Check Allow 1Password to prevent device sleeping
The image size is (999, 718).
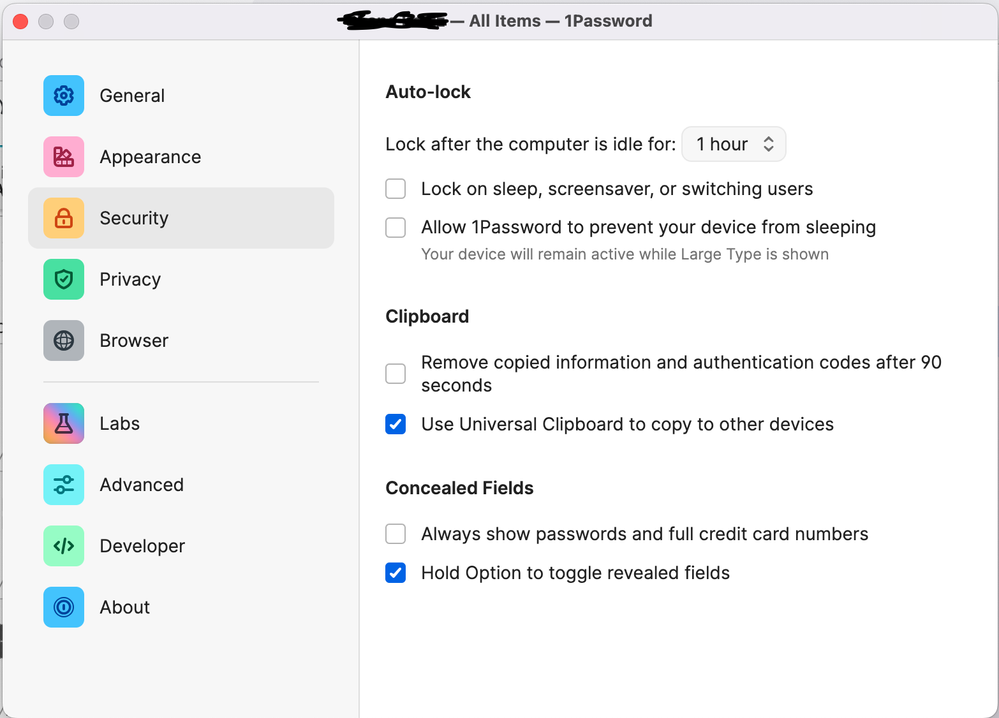[x=396, y=227]
